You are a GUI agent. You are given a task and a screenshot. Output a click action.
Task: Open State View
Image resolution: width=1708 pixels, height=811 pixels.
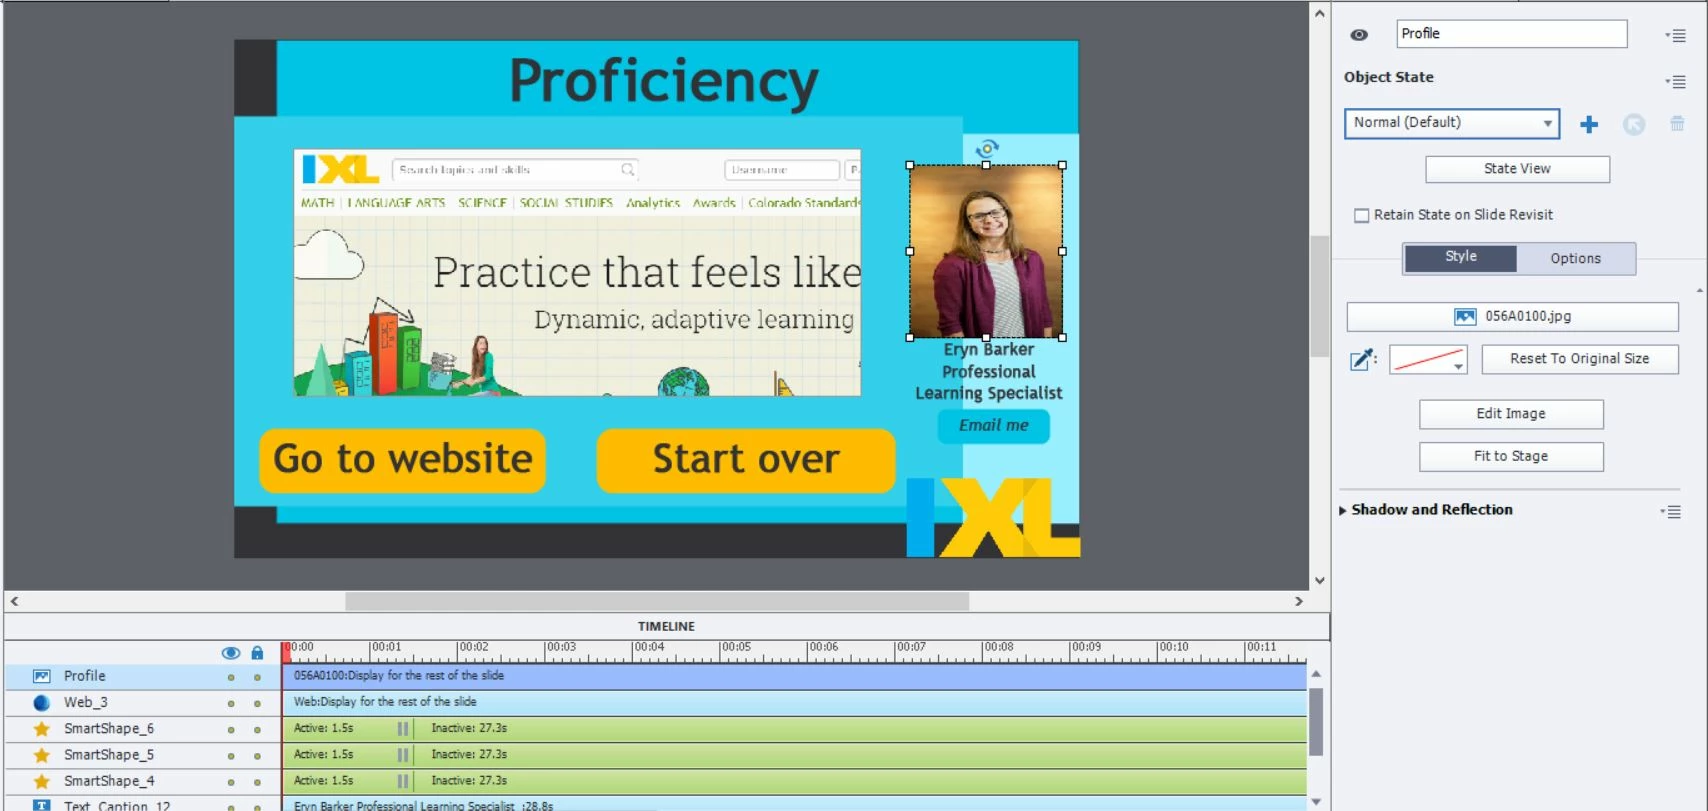coord(1517,169)
